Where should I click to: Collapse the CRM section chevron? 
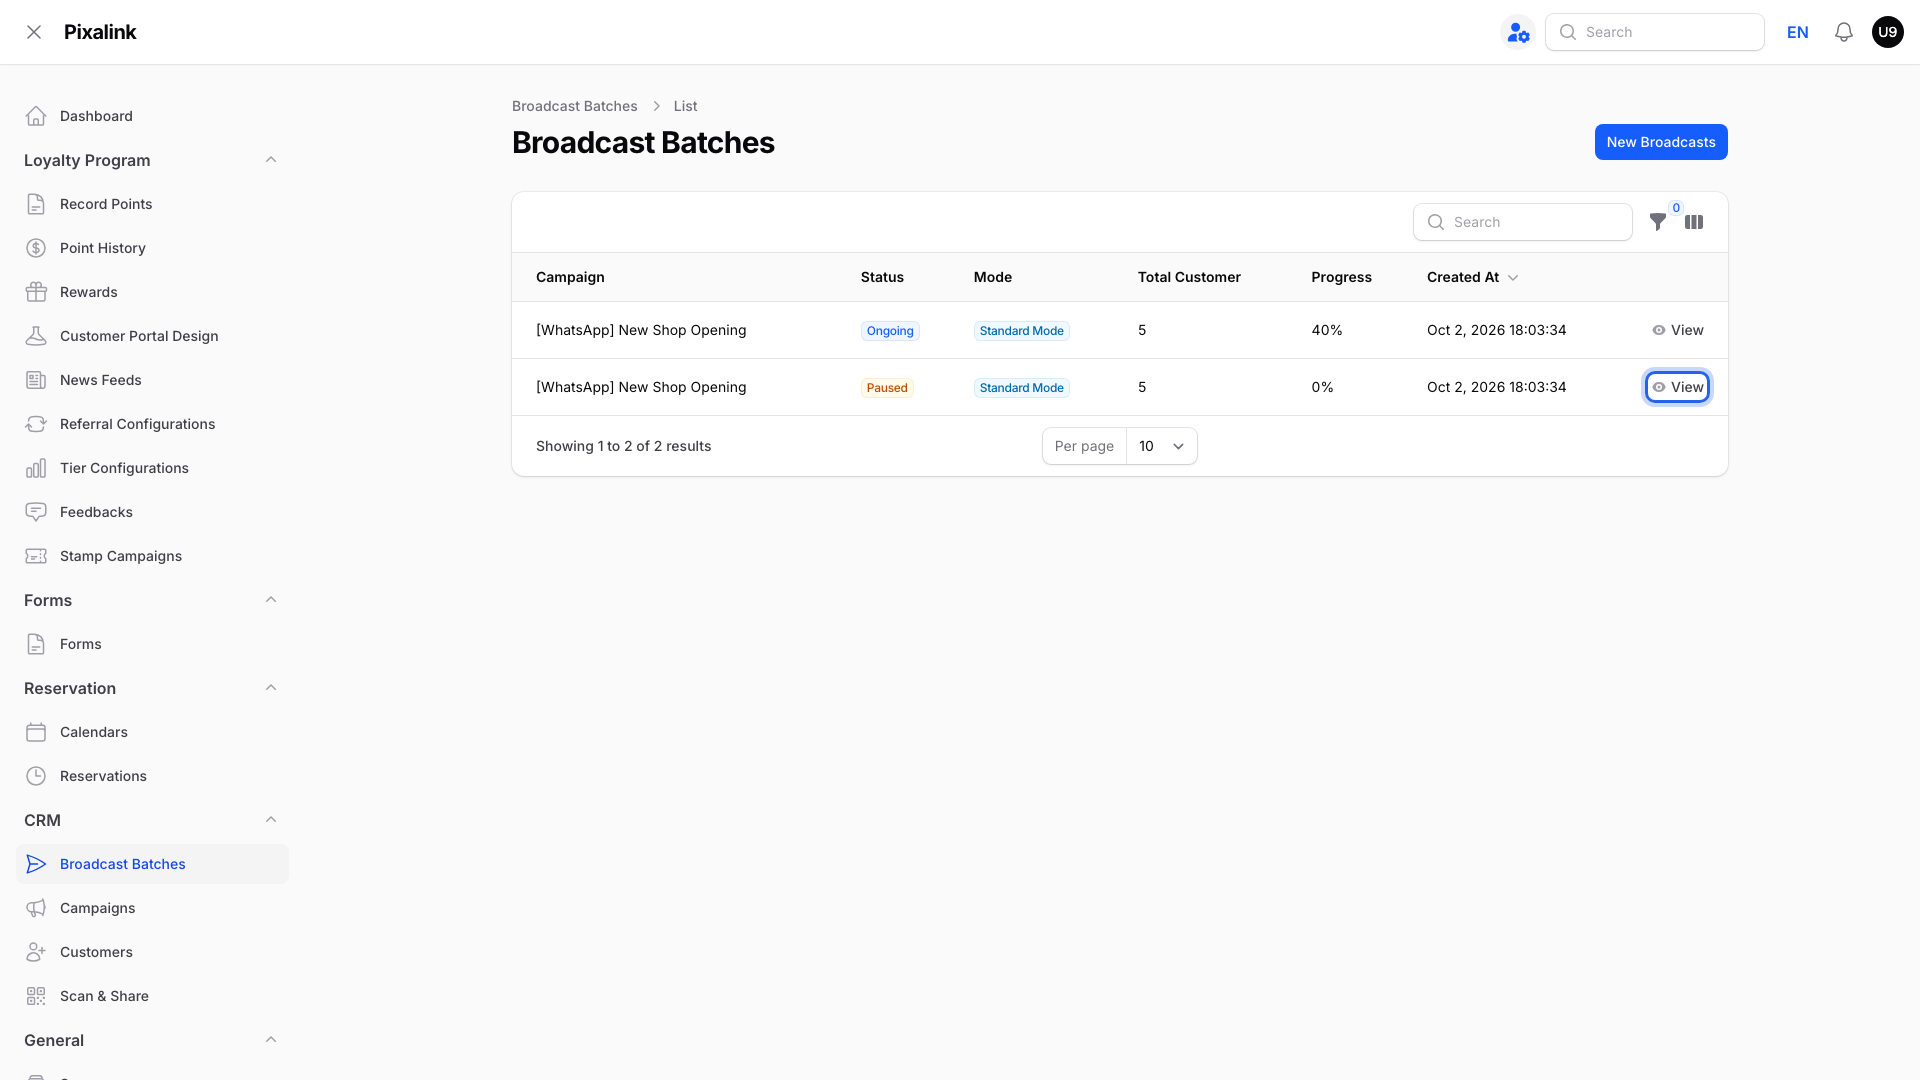click(x=271, y=820)
